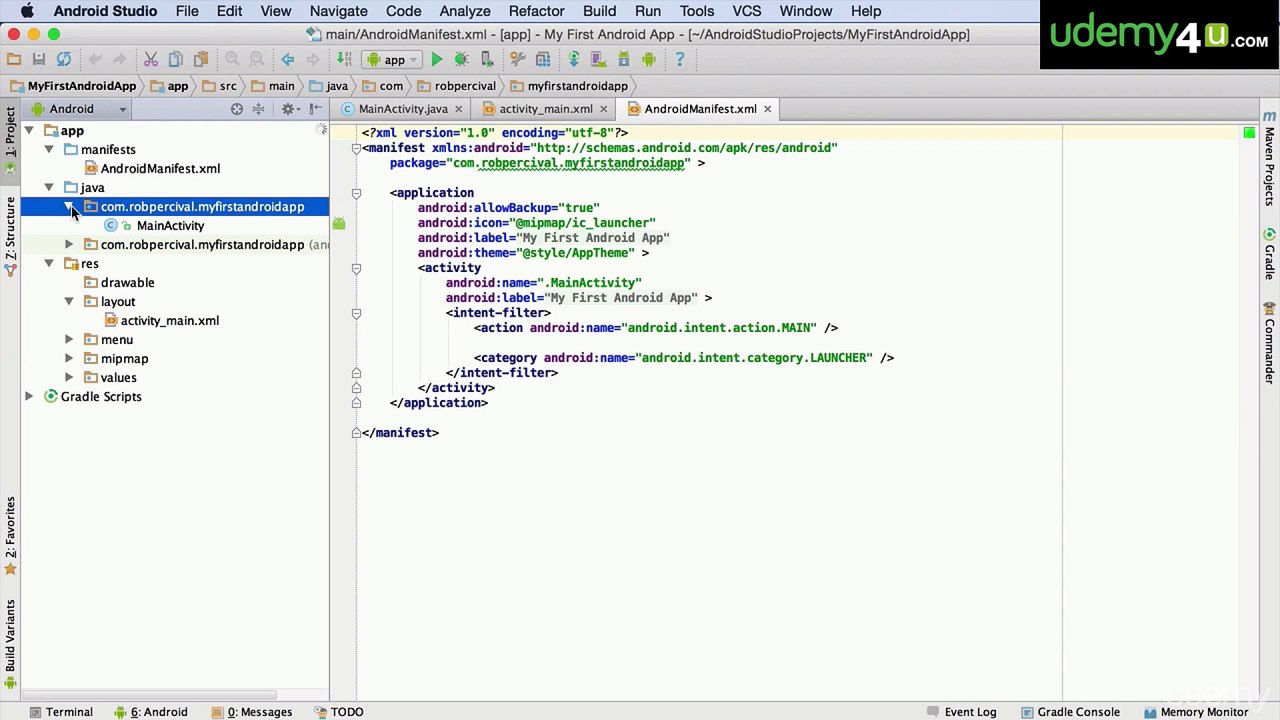Click the Open folder toolbar icon

[x=13, y=59]
